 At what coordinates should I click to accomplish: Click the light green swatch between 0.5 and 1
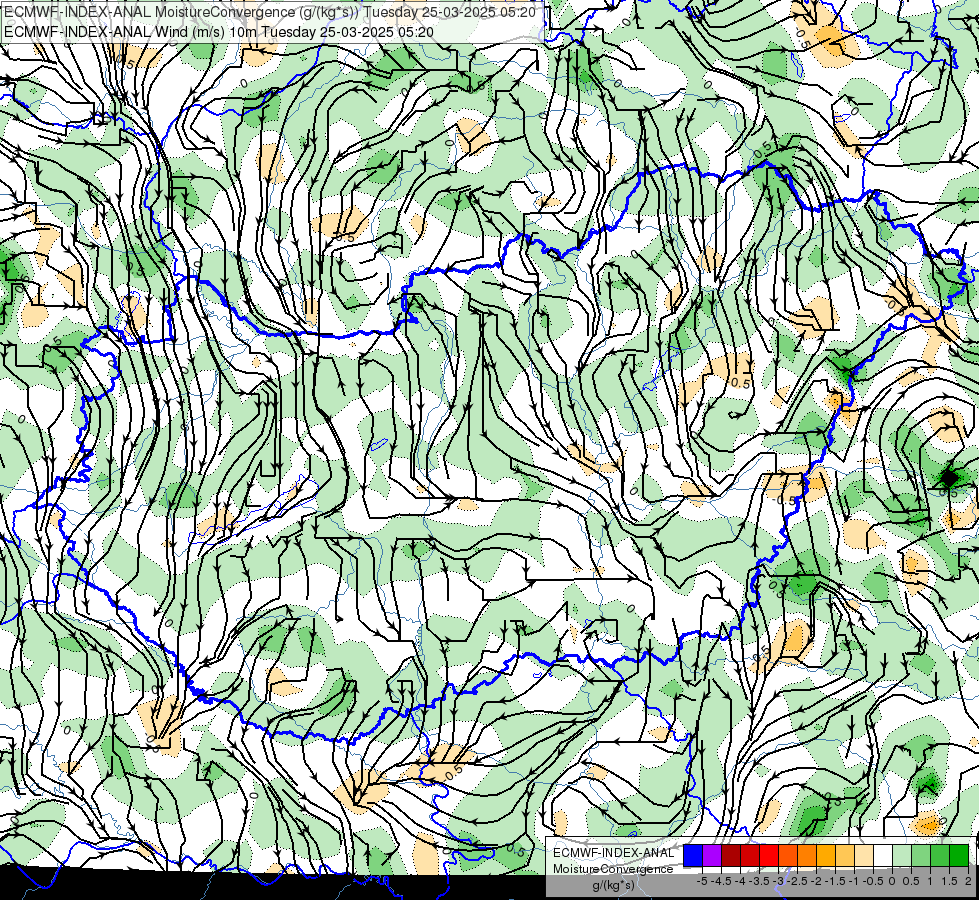[x=921, y=856]
